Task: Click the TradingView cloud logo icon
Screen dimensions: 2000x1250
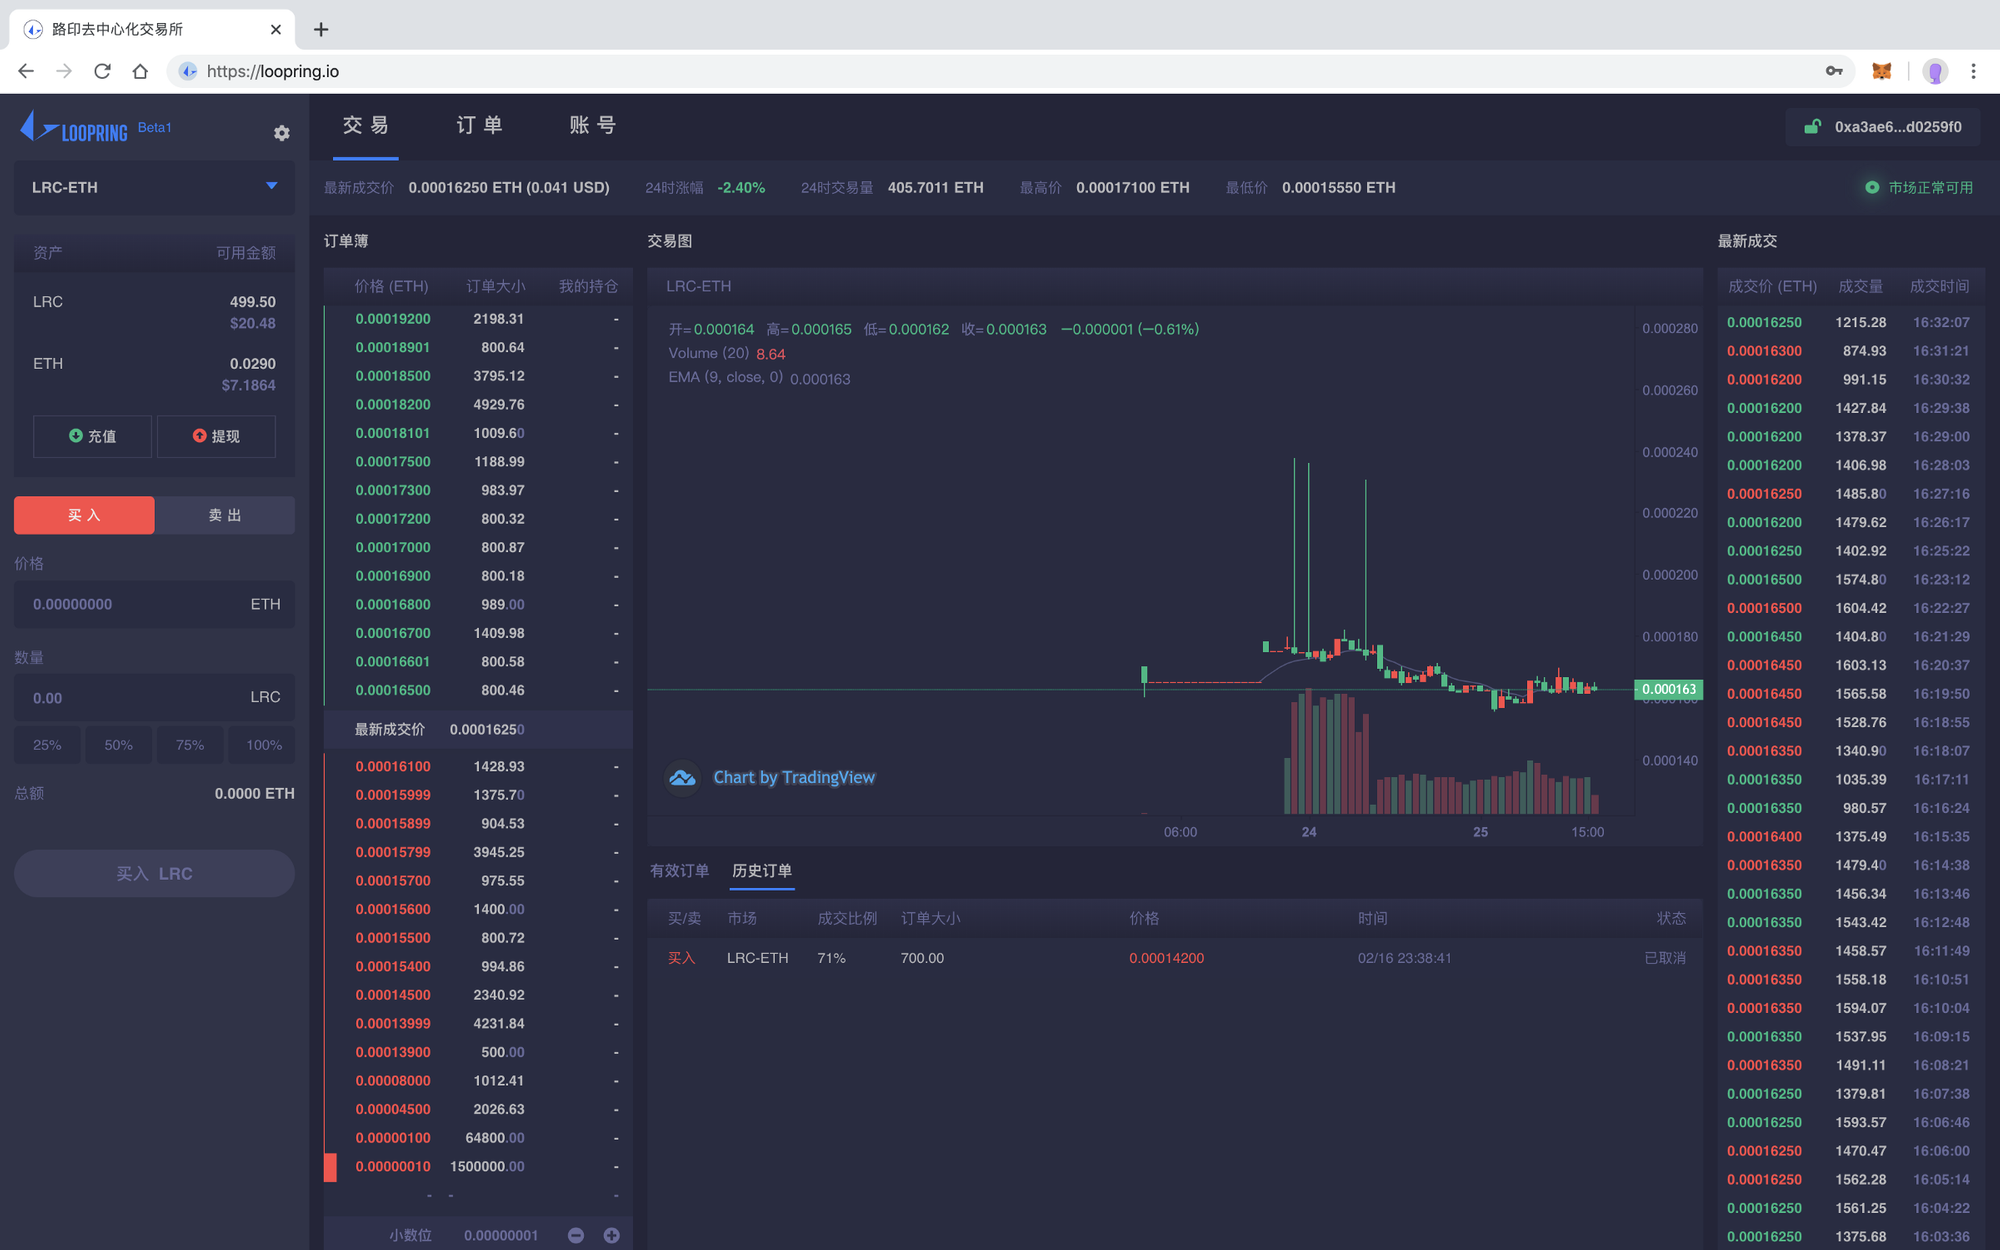Action: point(683,777)
